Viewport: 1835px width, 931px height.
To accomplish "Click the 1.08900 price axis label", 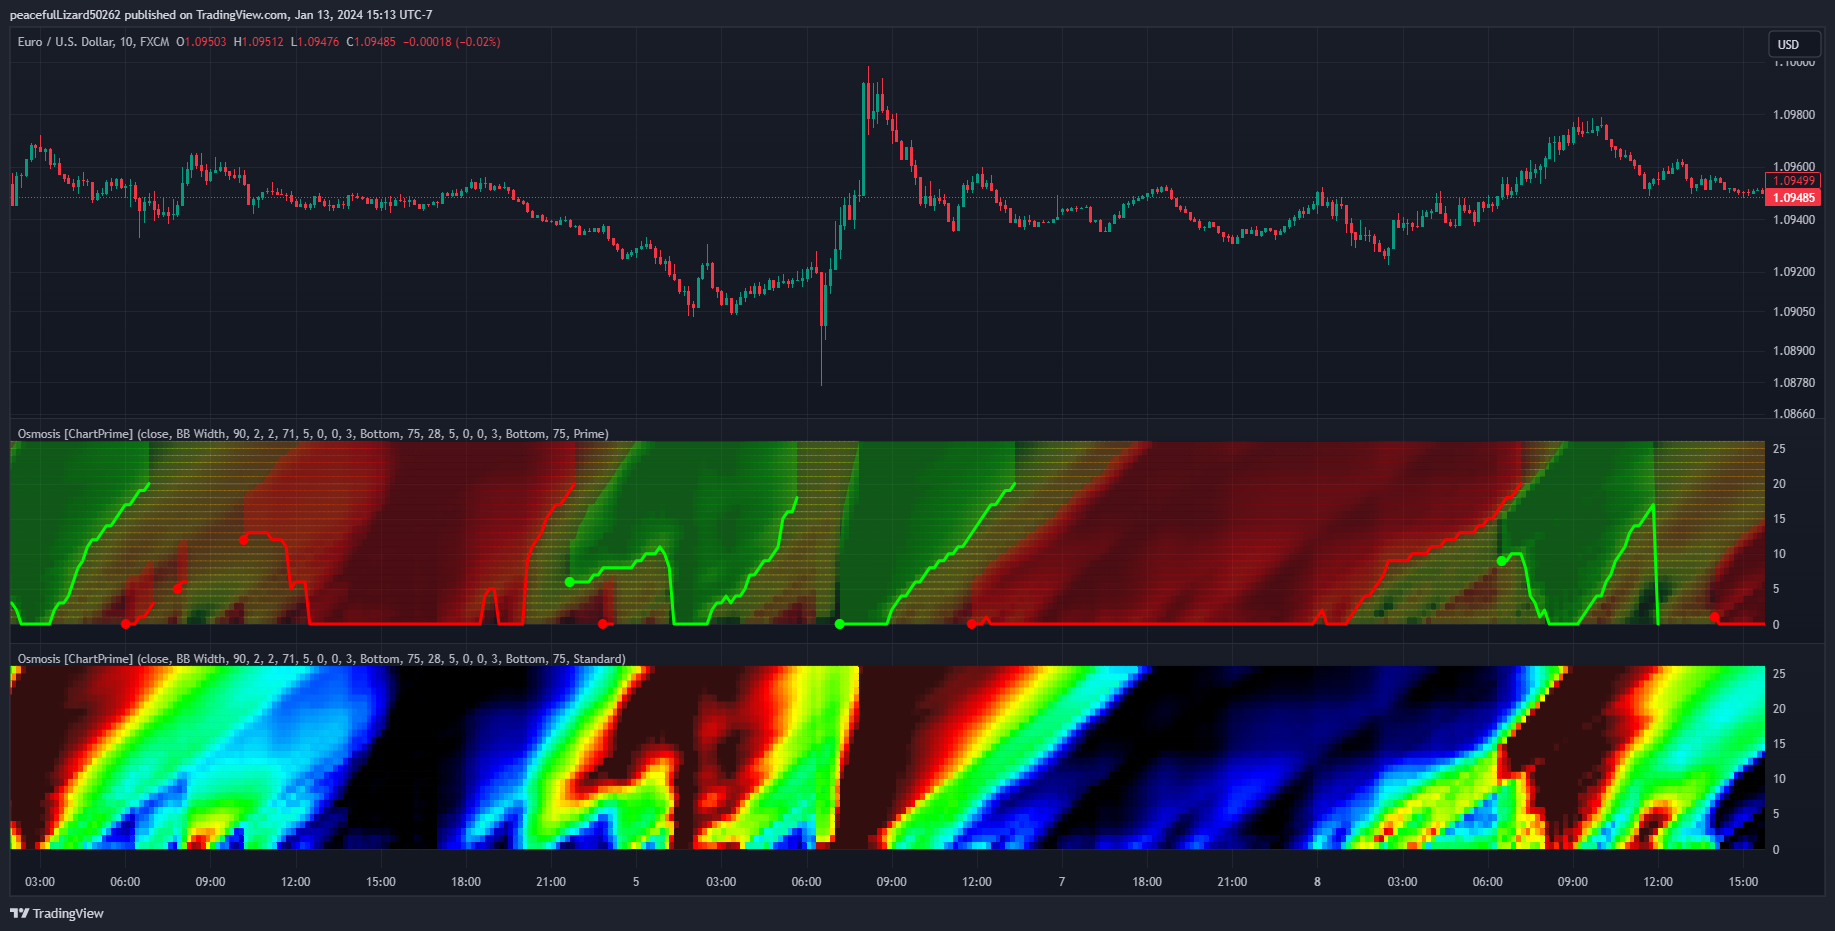I will (1794, 351).
